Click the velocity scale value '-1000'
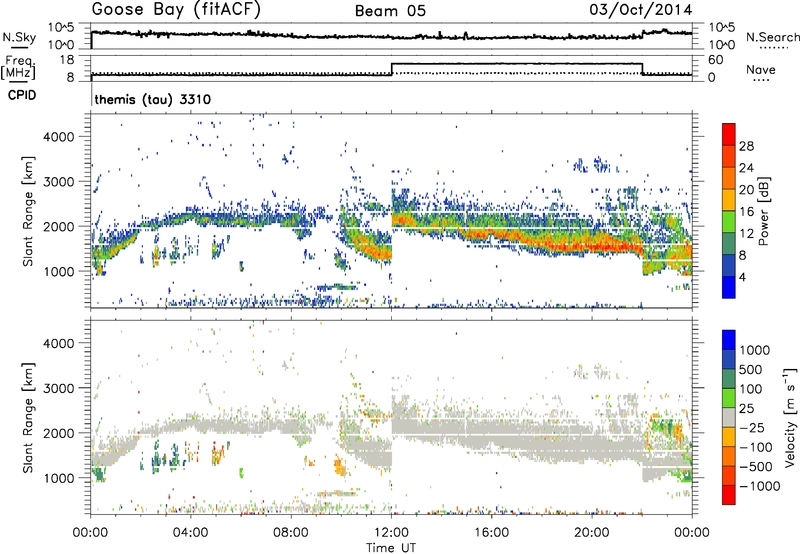800x554 pixels. [759, 486]
